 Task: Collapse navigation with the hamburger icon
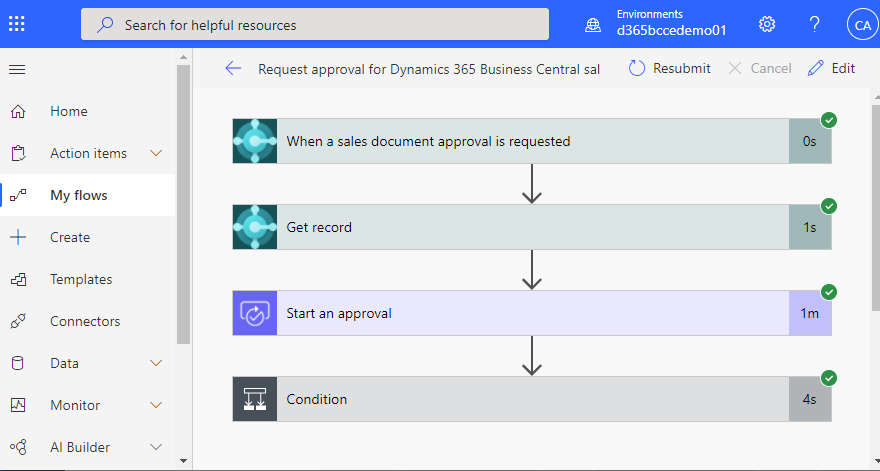(17, 70)
